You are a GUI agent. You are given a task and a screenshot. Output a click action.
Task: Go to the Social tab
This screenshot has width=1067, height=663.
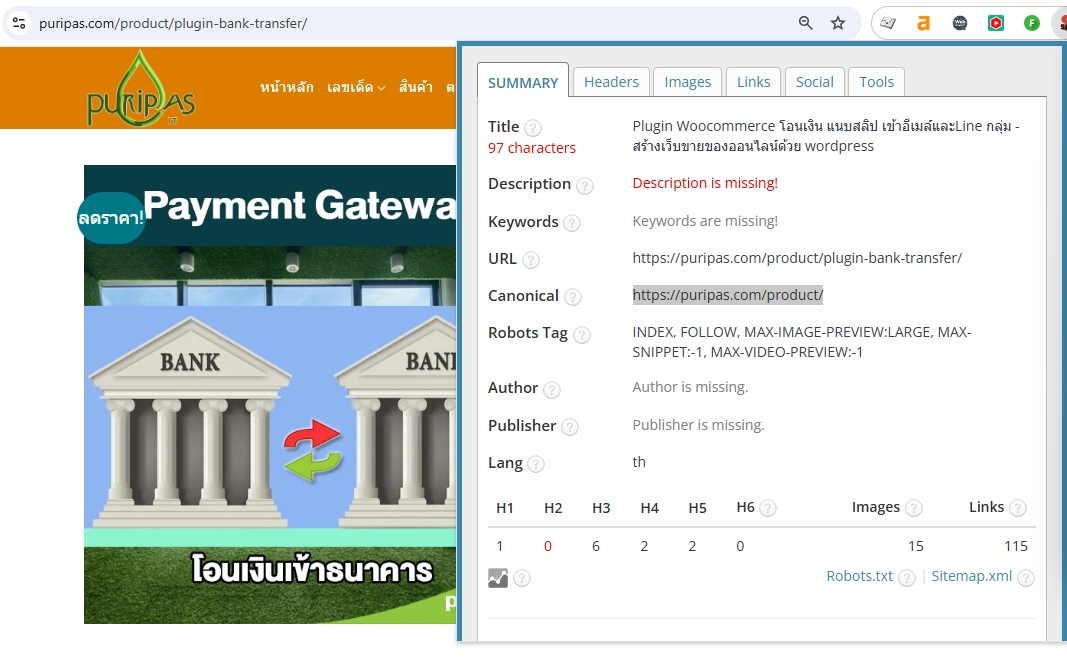coord(815,82)
